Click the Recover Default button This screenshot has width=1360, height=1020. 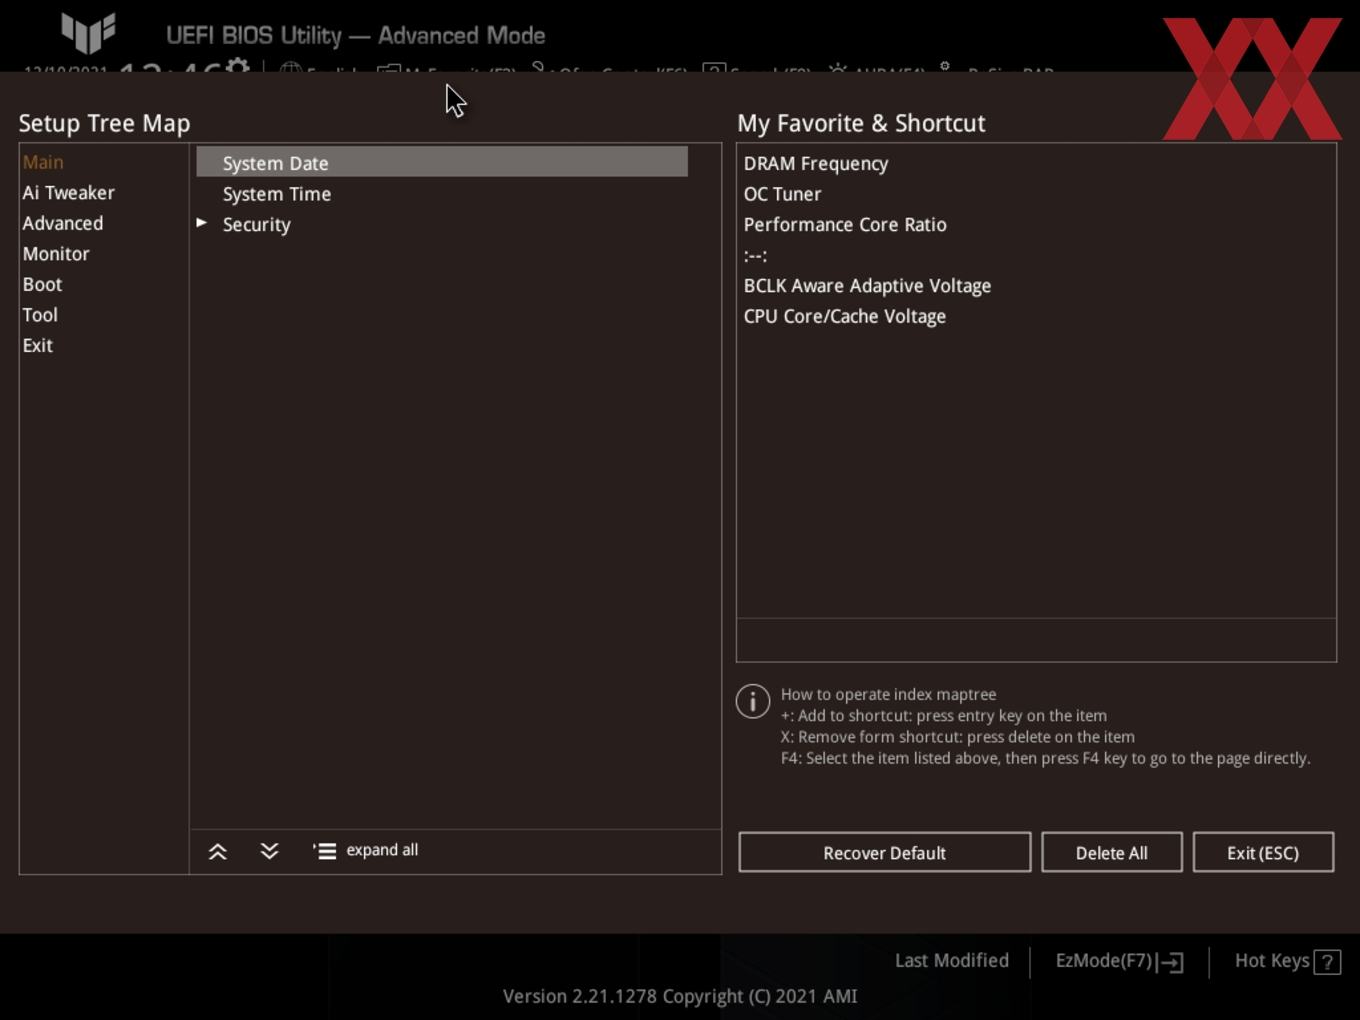click(x=885, y=852)
